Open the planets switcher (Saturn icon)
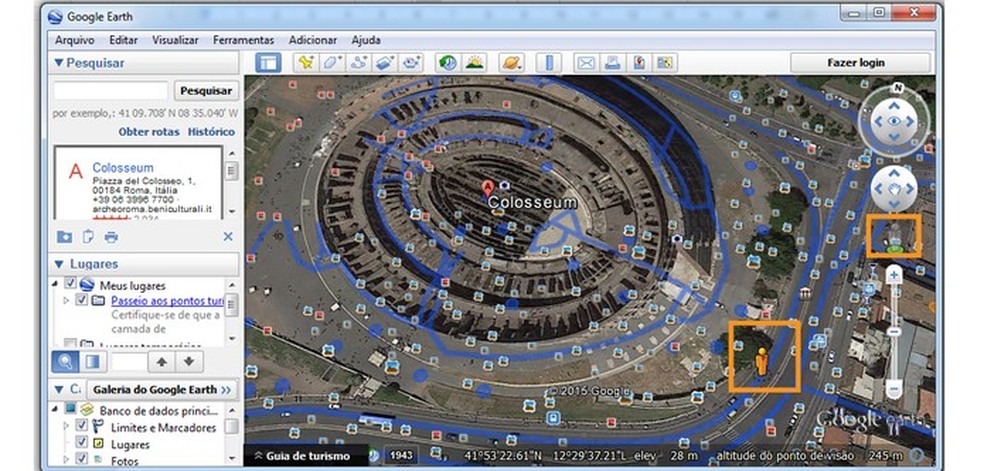This screenshot has width=984, height=471. [511, 63]
